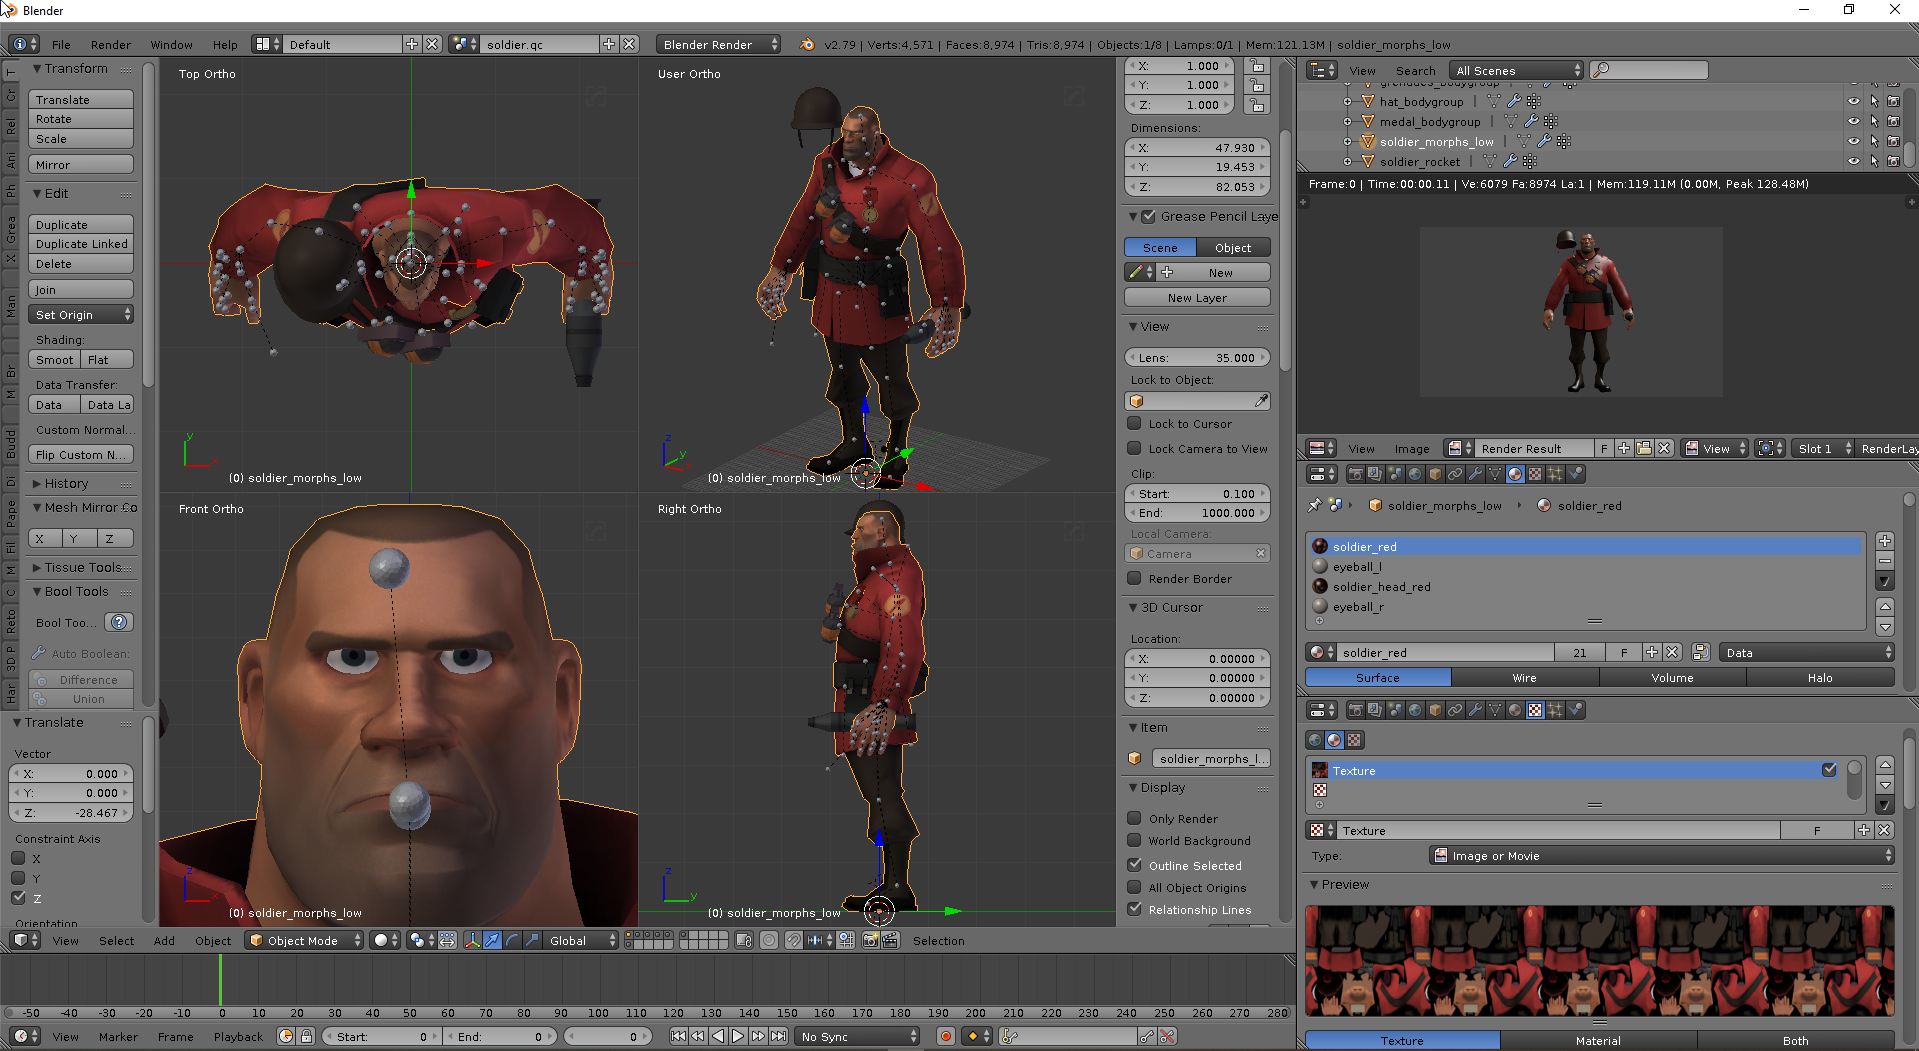Enable the World Background checkbox
Image resolution: width=1919 pixels, height=1051 pixels.
pyautogui.click(x=1134, y=840)
